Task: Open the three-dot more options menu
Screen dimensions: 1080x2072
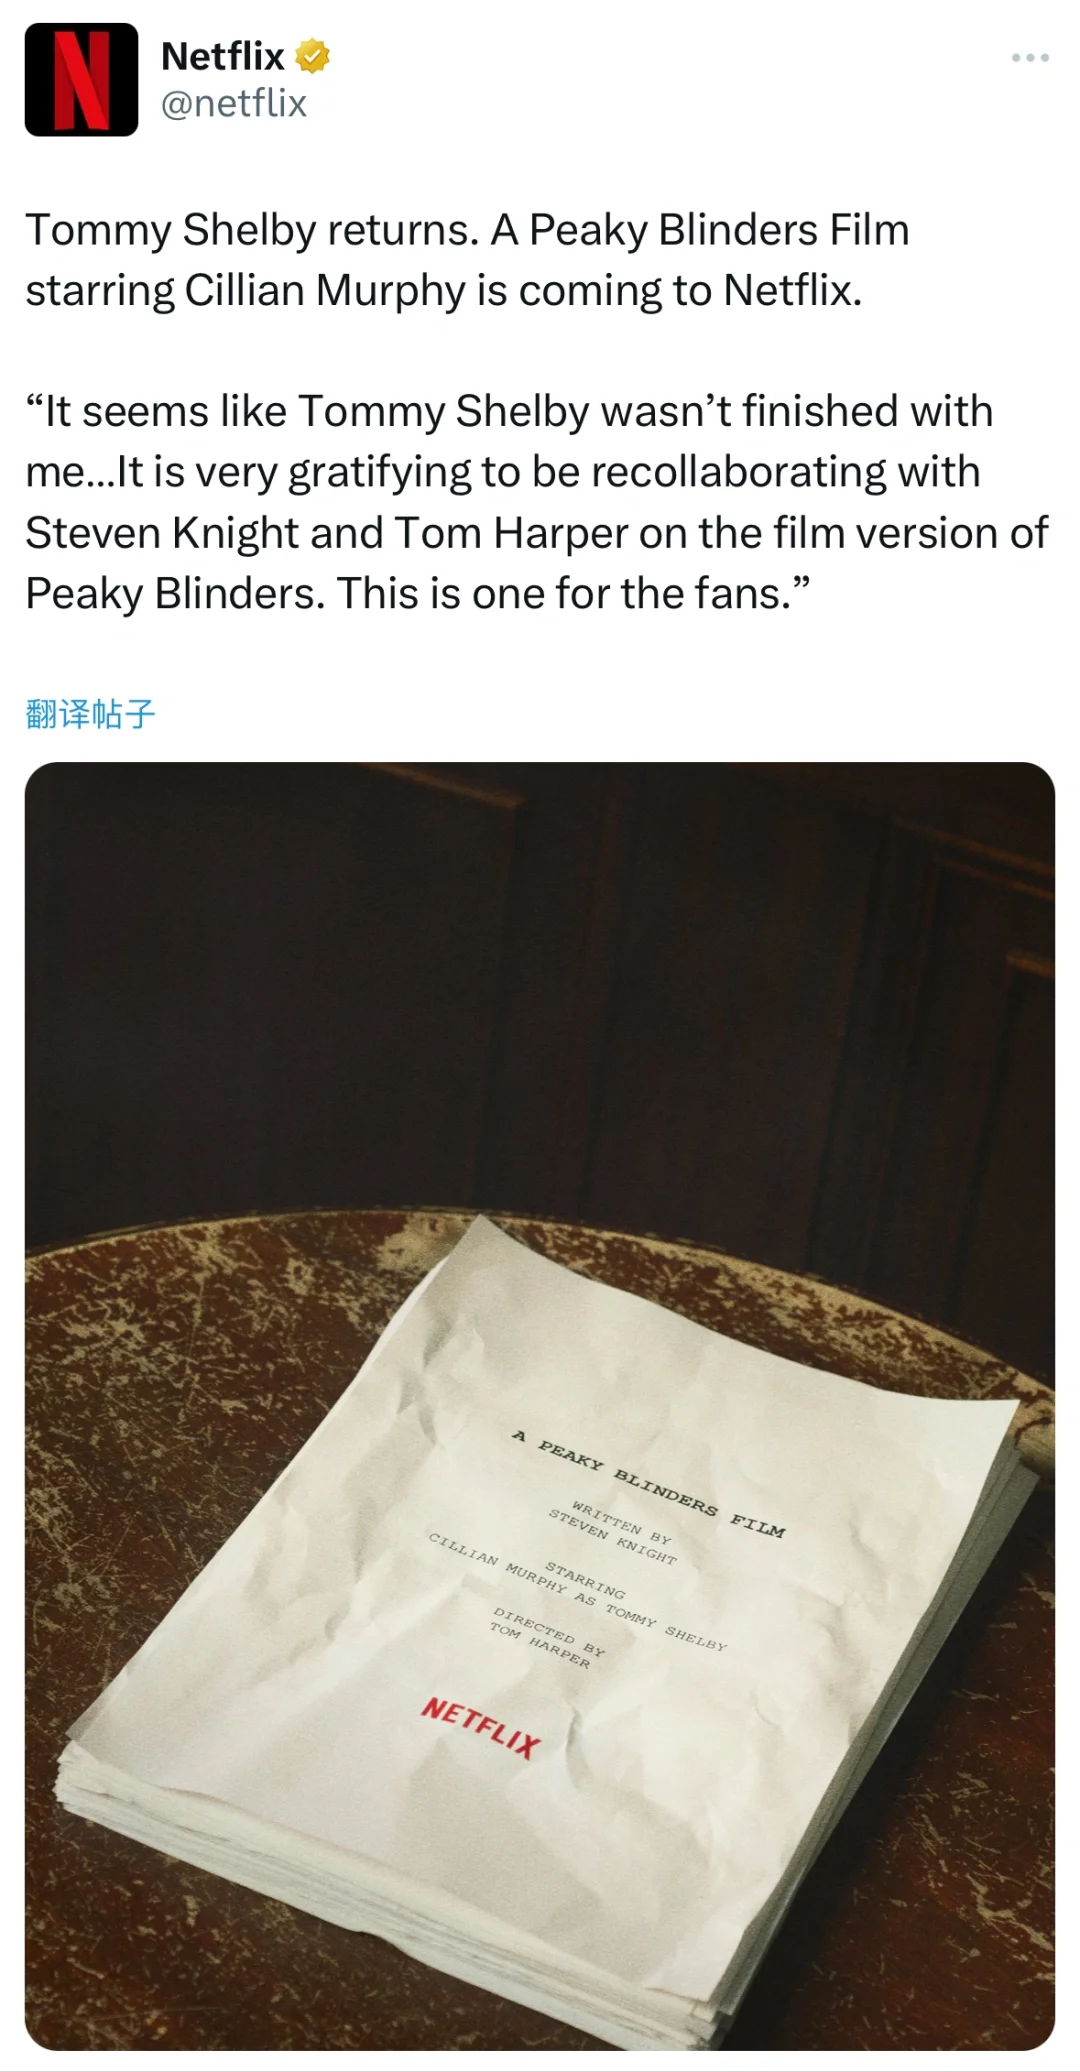Action: click(x=1030, y=58)
